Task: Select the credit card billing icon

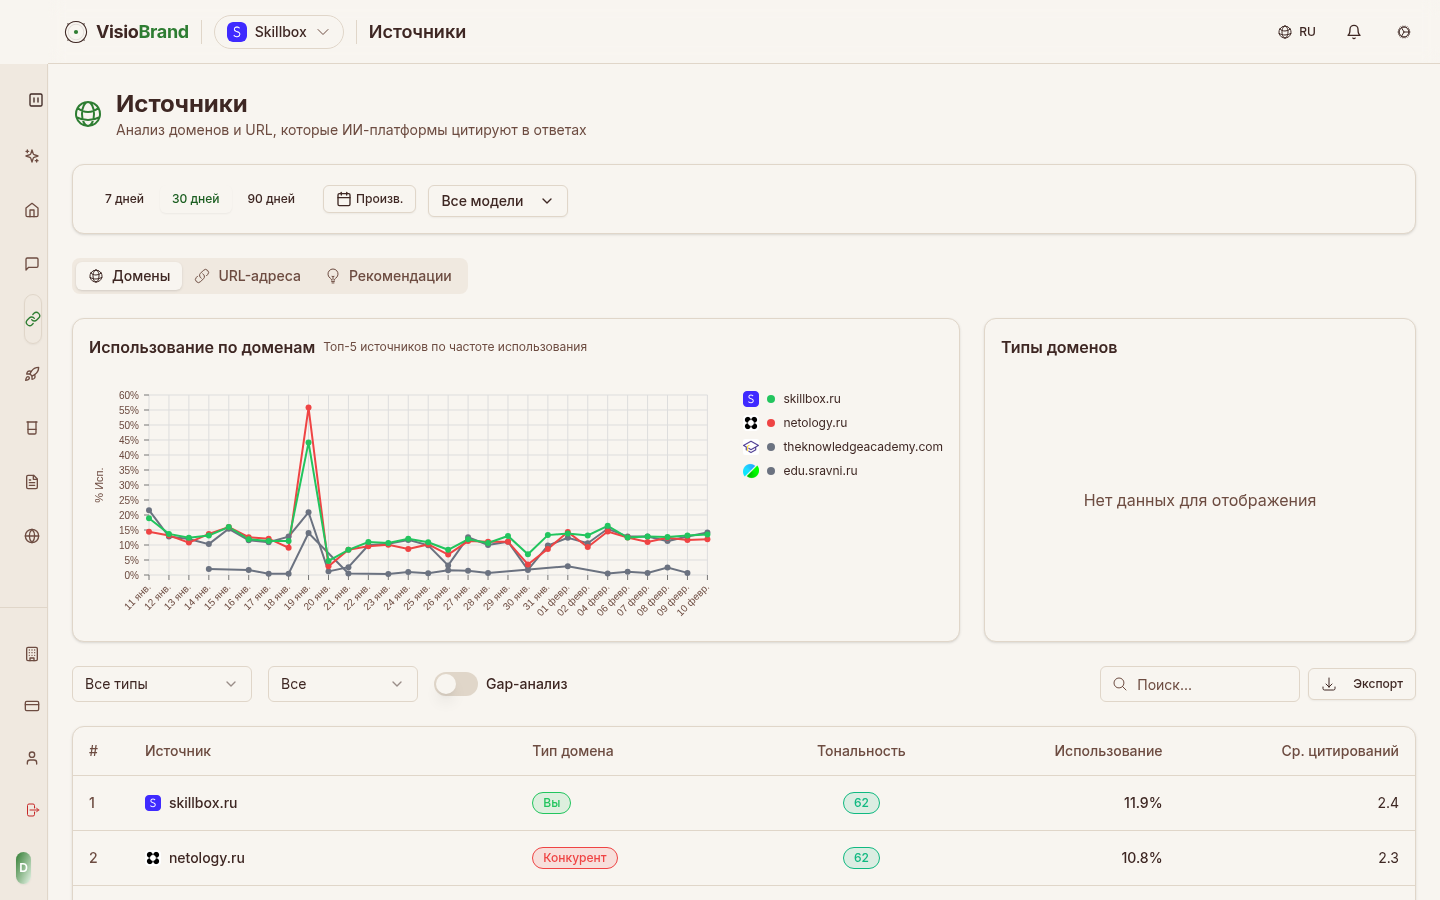Action: coord(32,706)
